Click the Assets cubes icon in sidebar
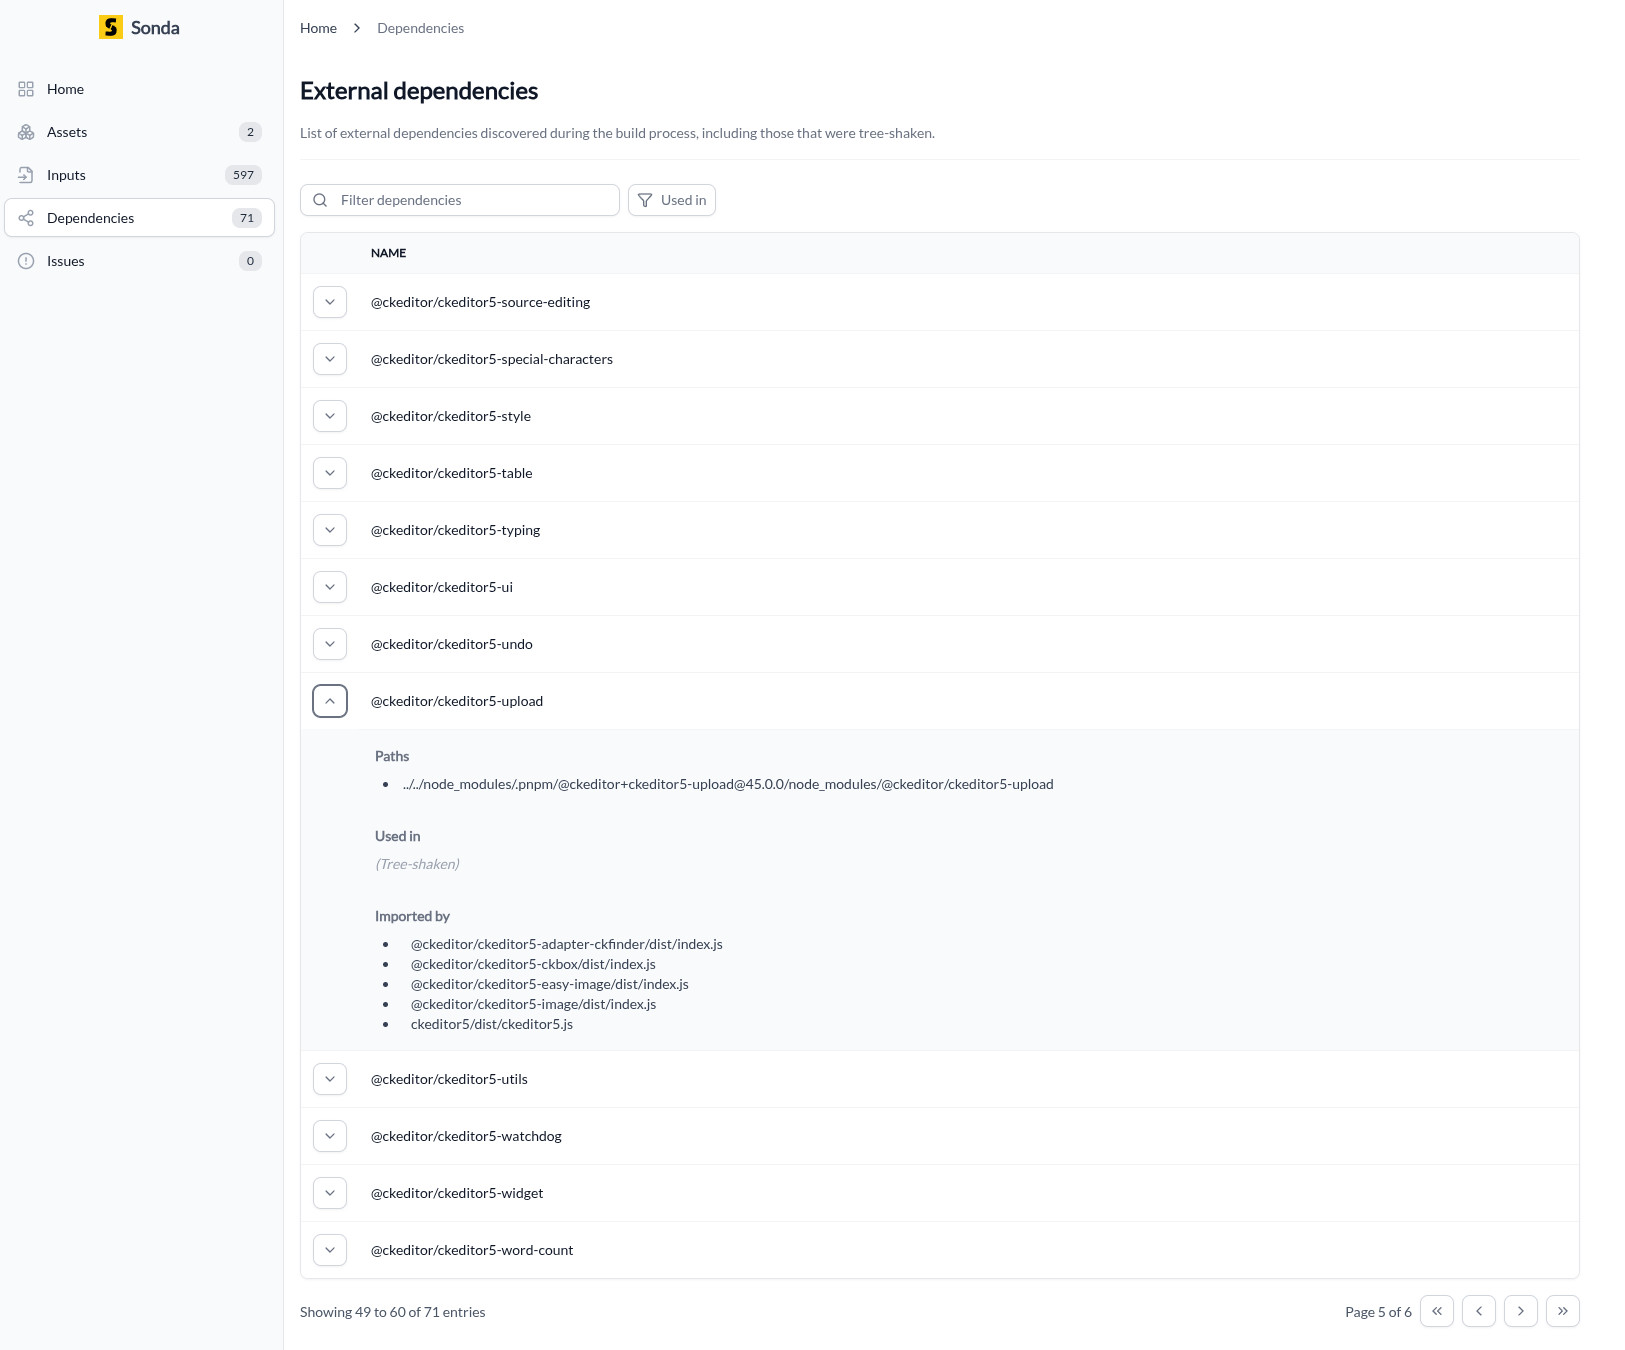Image resolution: width=1625 pixels, height=1350 pixels. coord(26,132)
